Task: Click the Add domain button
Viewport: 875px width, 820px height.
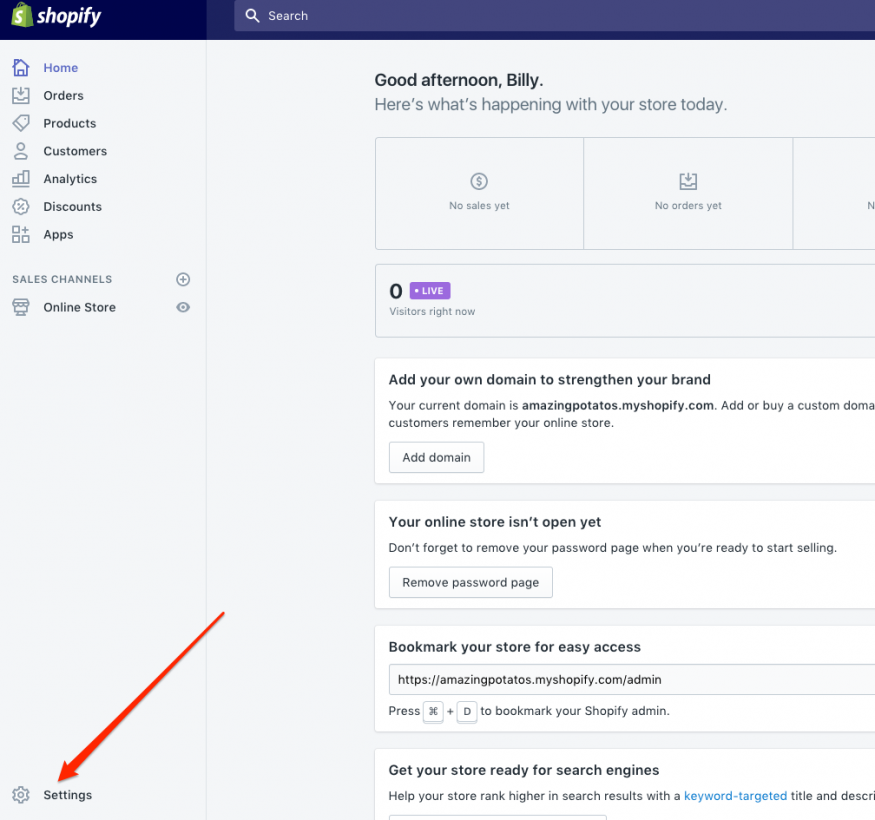Action: [x=436, y=458]
